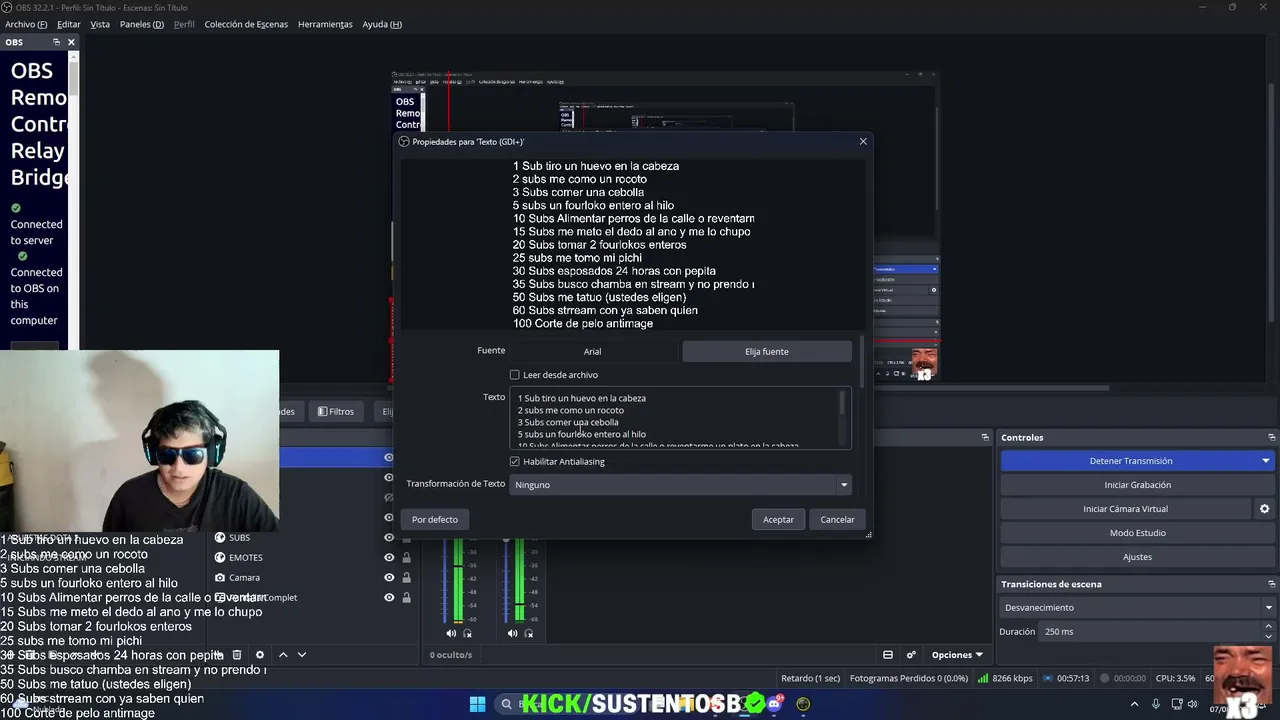Click Iniciar Grabación button

(1138, 485)
